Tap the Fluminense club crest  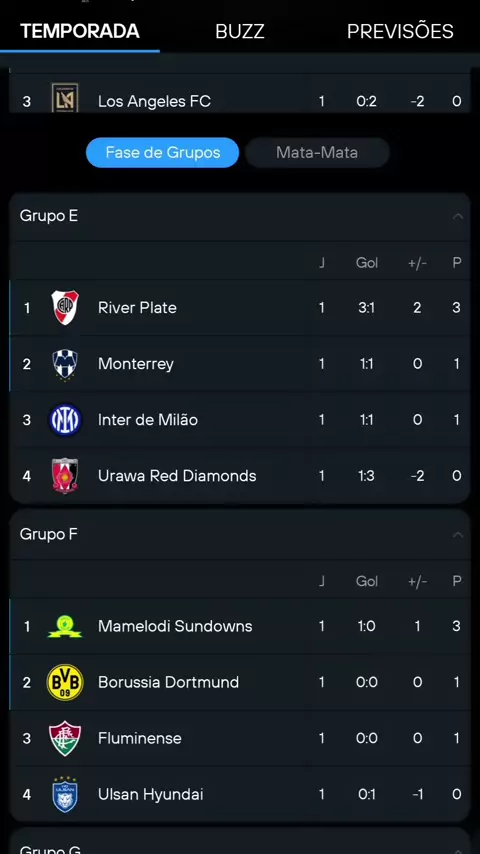65,739
